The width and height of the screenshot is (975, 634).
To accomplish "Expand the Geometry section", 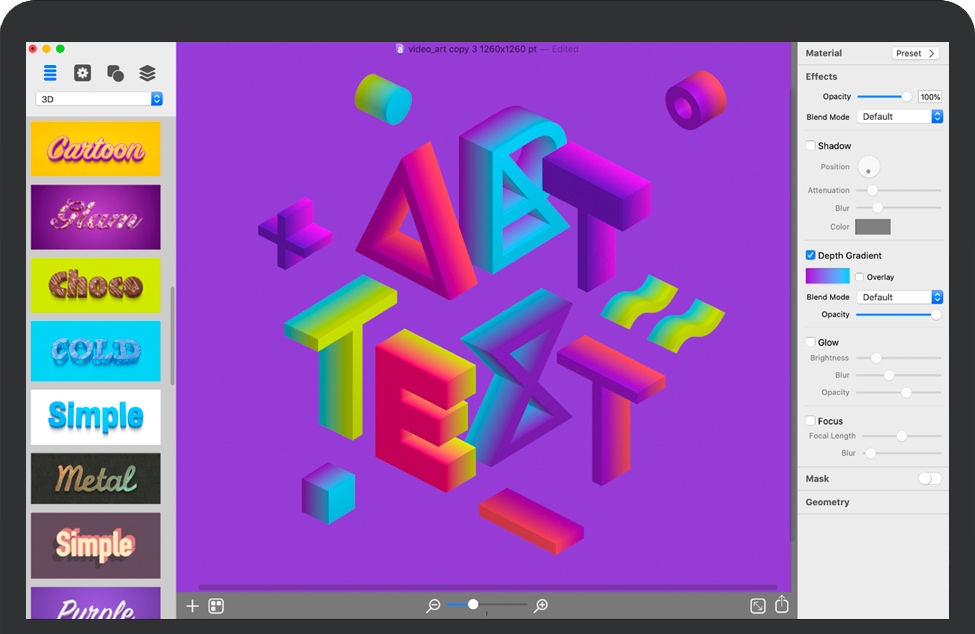I will (827, 502).
